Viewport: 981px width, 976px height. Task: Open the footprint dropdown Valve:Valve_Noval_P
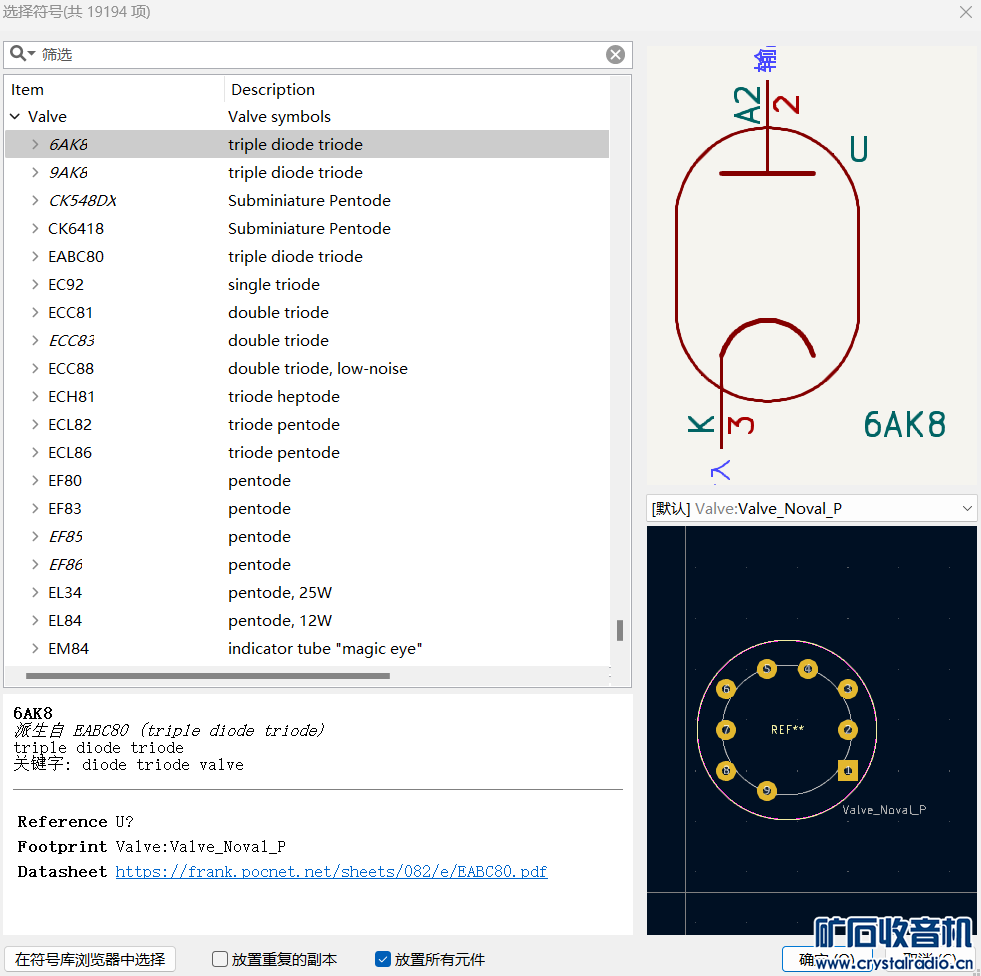[x=811, y=509]
